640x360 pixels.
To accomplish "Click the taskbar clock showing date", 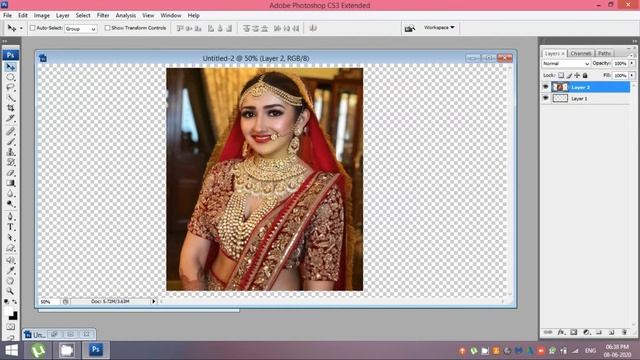I will (x=617, y=351).
